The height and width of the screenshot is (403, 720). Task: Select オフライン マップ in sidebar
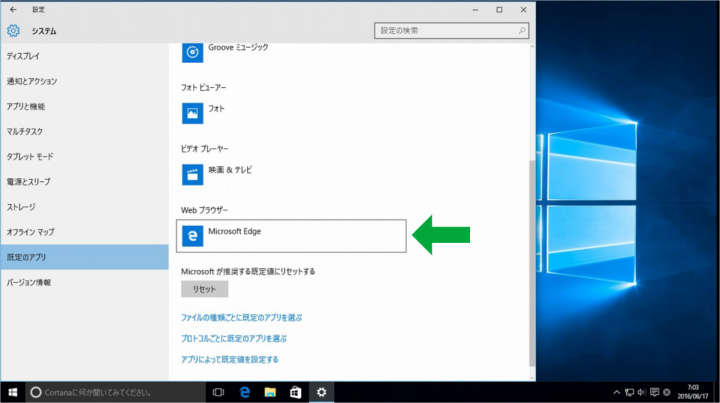click(84, 232)
